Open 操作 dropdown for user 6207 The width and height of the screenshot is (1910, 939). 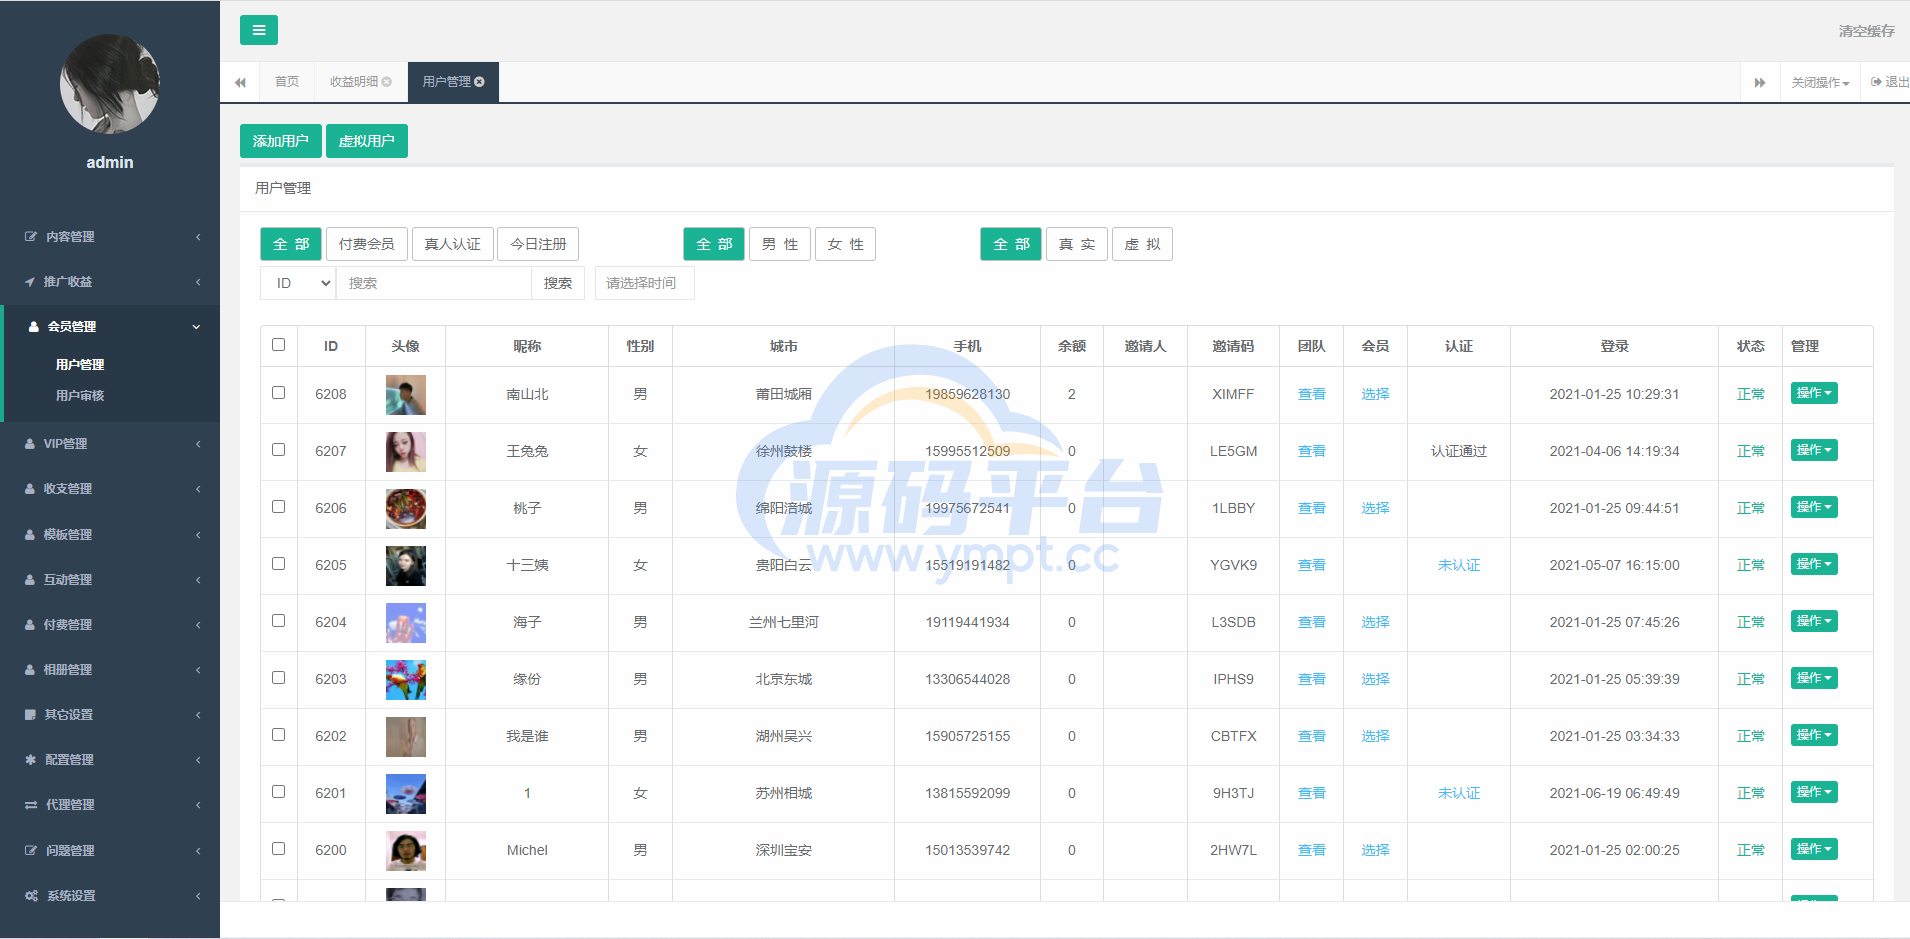1814,451
